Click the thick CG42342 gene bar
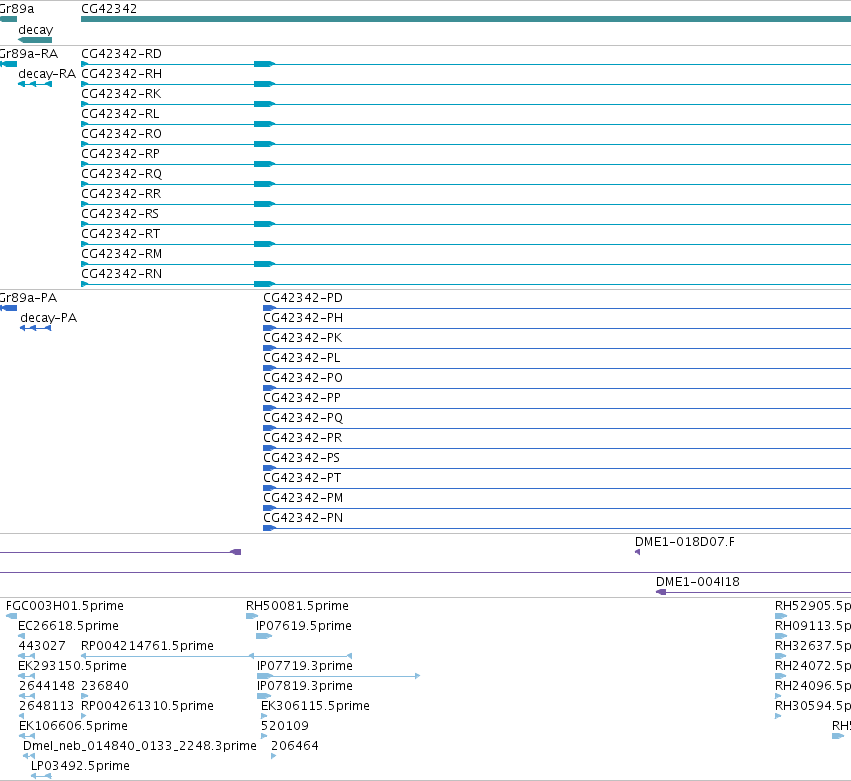This screenshot has height=781, width=851. (466, 19)
